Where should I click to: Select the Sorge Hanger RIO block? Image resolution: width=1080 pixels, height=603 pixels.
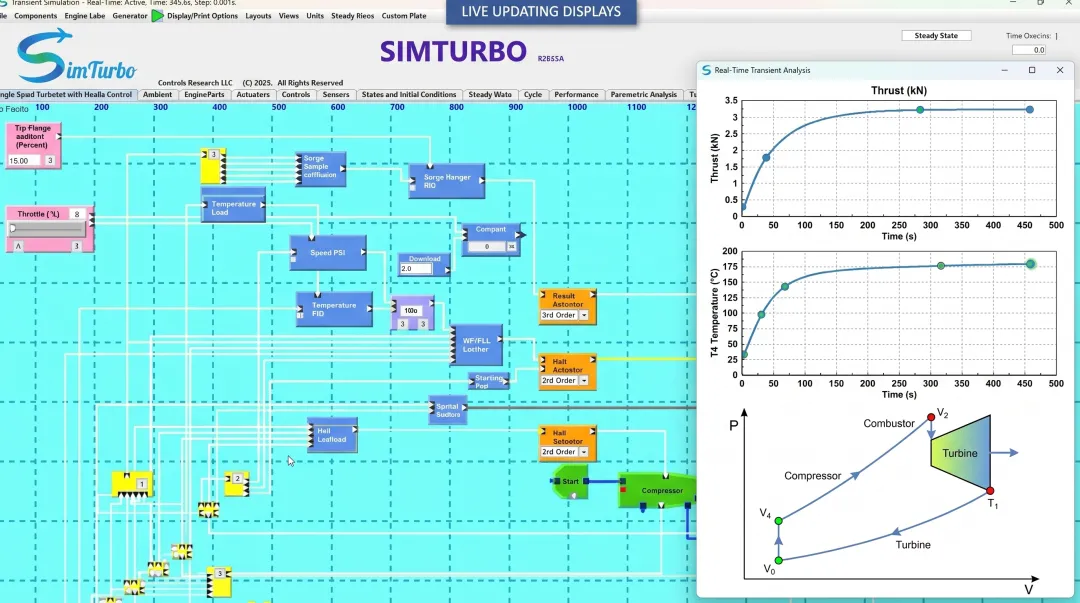(x=446, y=181)
